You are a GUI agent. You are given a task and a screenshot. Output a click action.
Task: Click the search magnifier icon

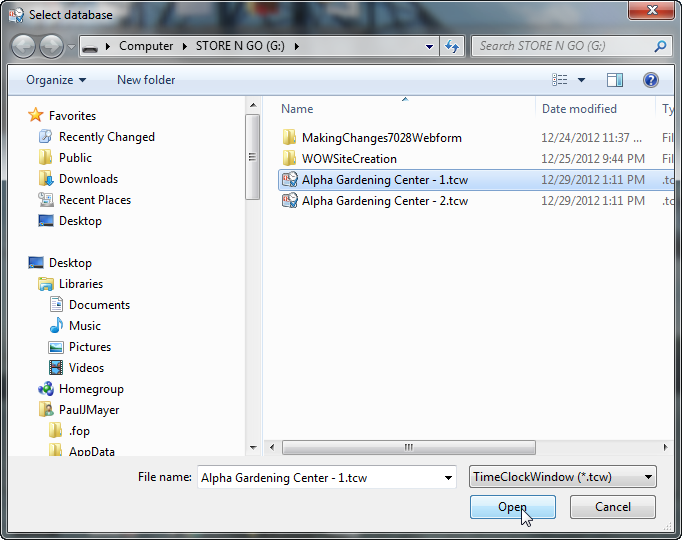tap(660, 46)
